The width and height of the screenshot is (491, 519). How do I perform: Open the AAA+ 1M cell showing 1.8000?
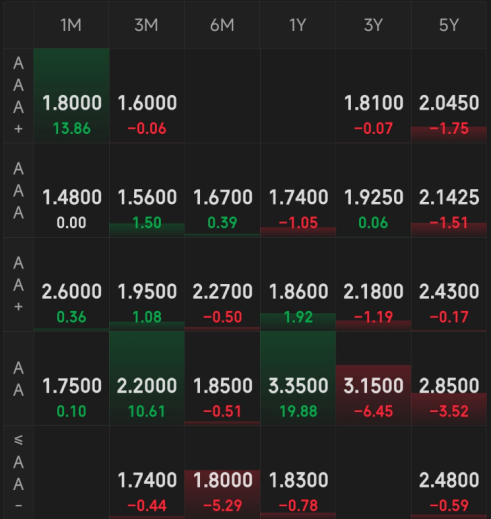pos(71,96)
